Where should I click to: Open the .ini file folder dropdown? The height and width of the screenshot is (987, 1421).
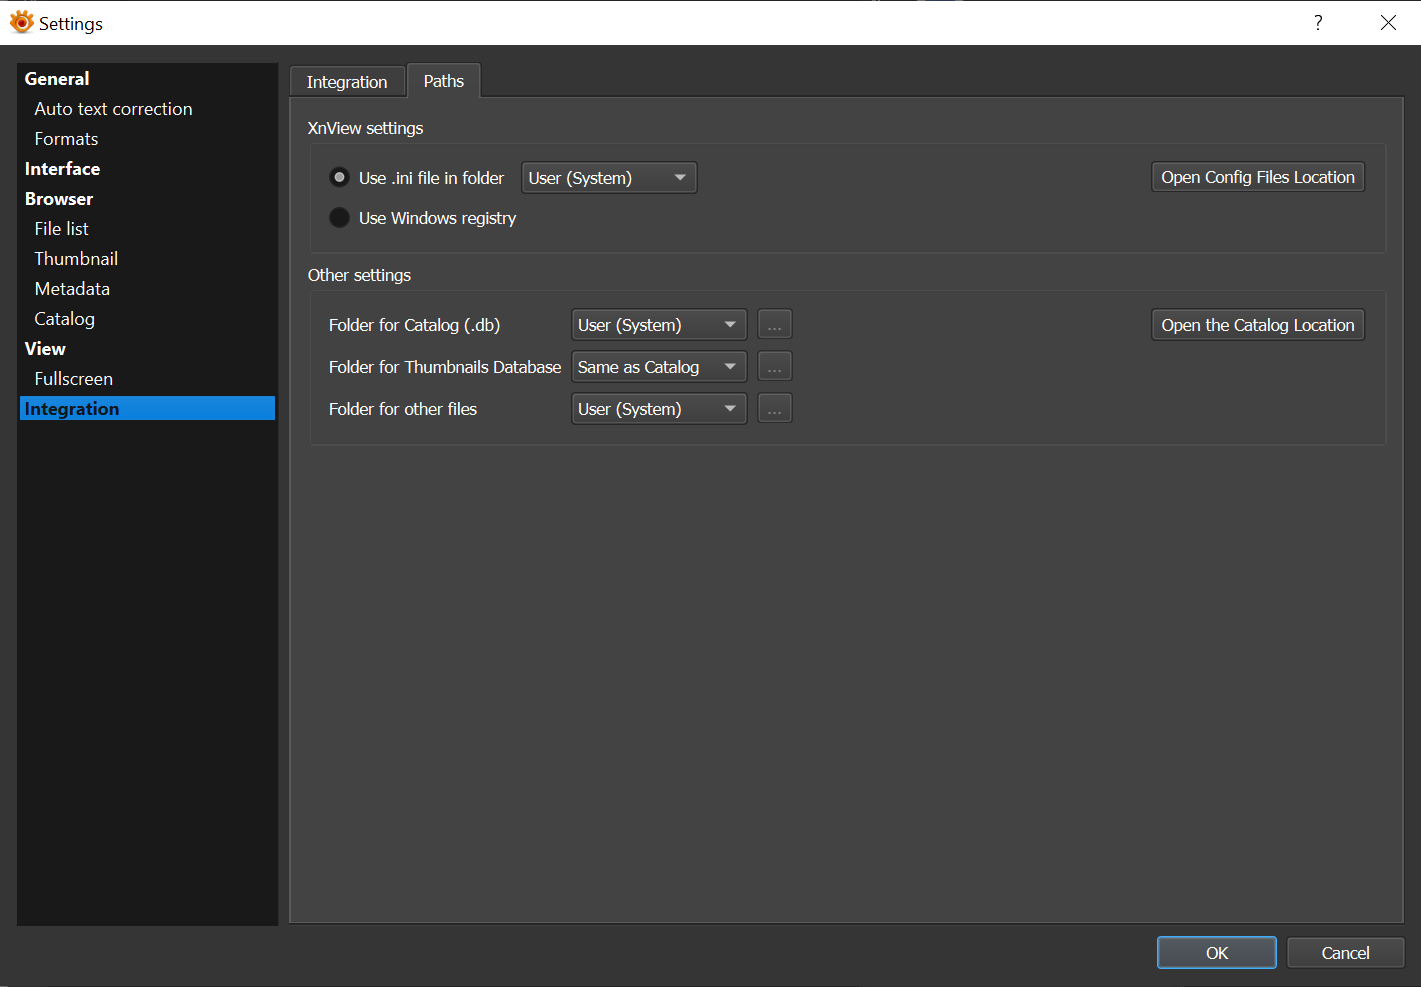tap(608, 178)
